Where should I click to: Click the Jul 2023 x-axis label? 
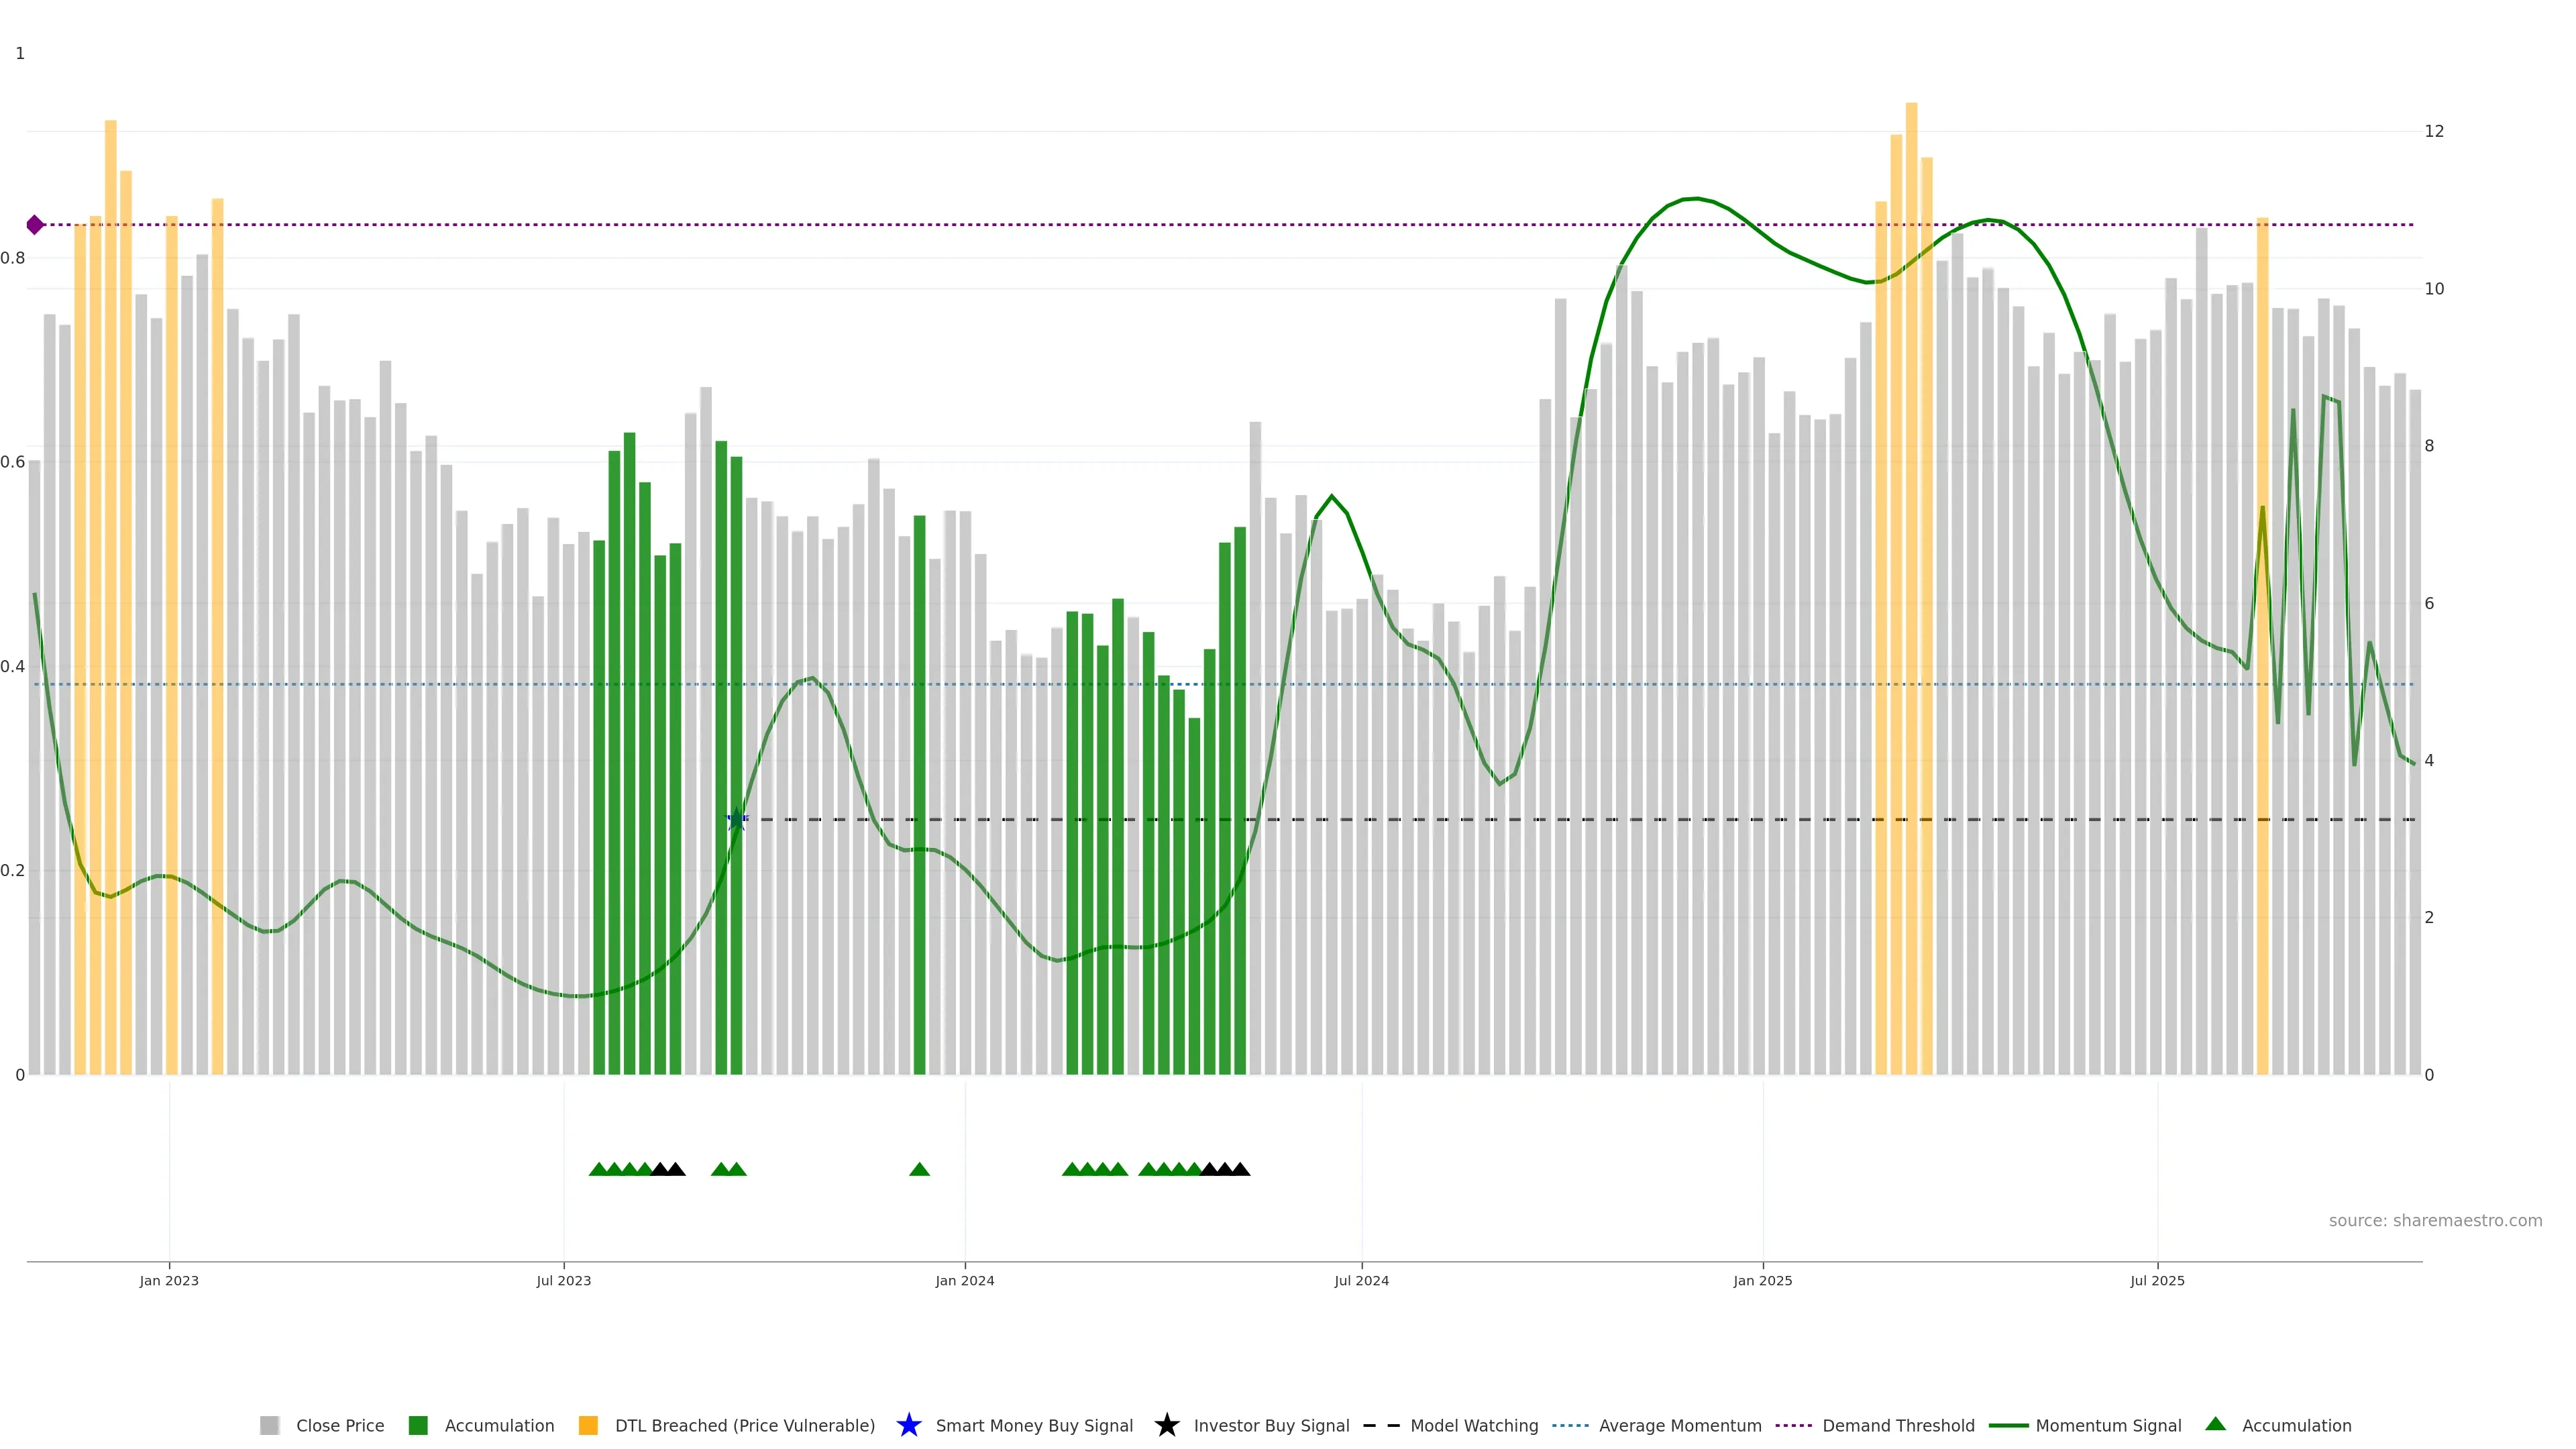[x=563, y=1280]
